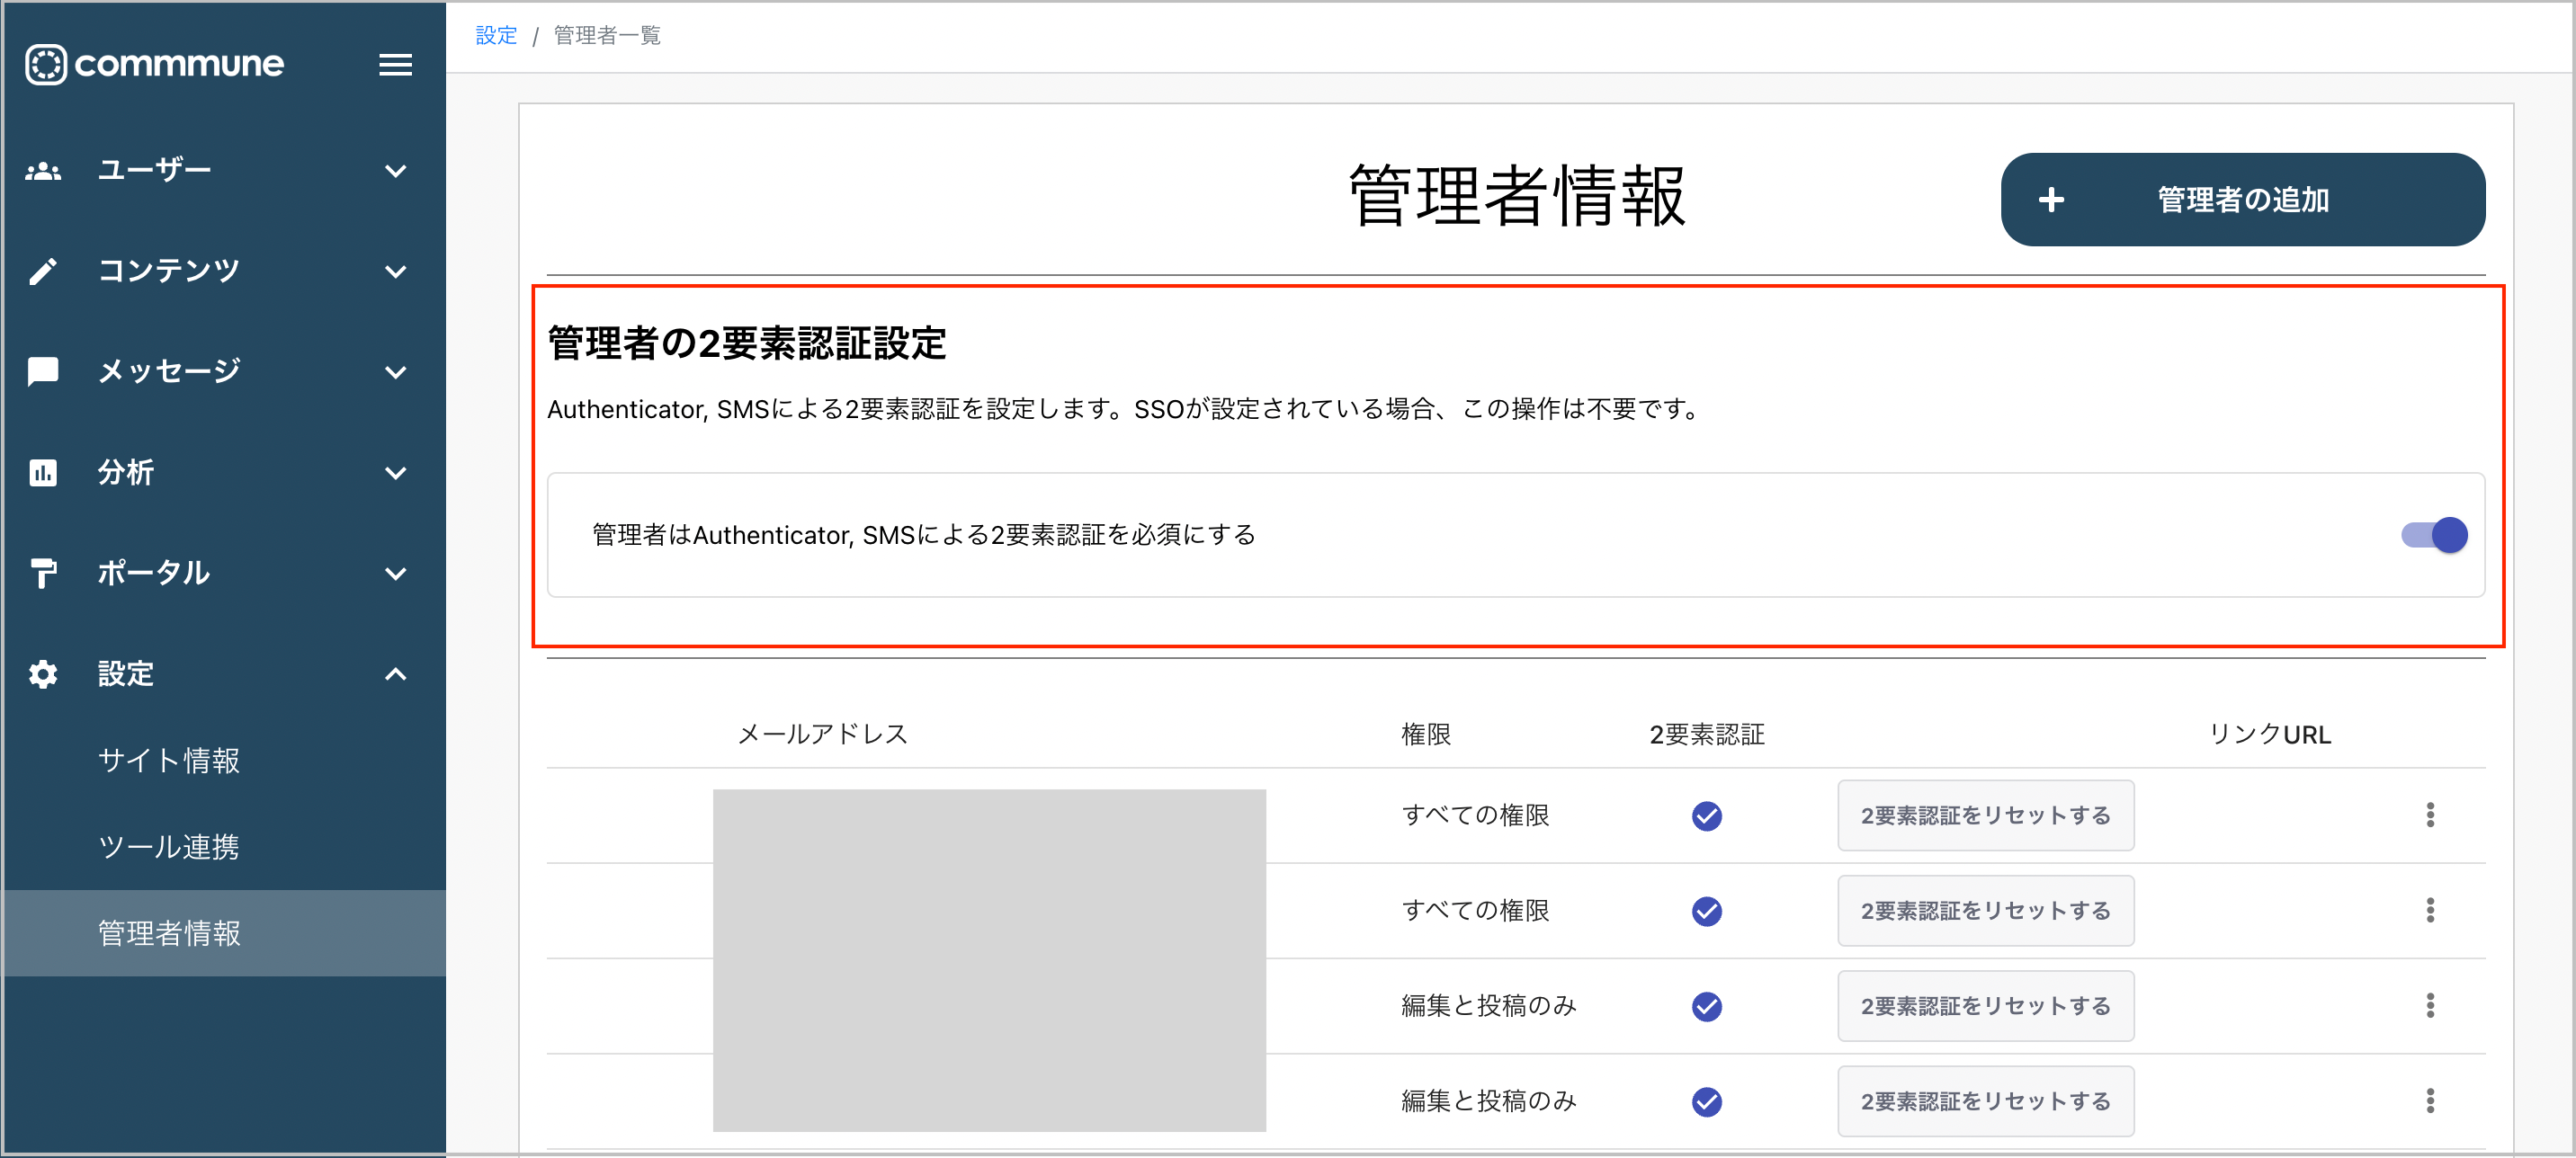Click the message bubble icon
This screenshot has height=1158, width=2576.
point(43,371)
